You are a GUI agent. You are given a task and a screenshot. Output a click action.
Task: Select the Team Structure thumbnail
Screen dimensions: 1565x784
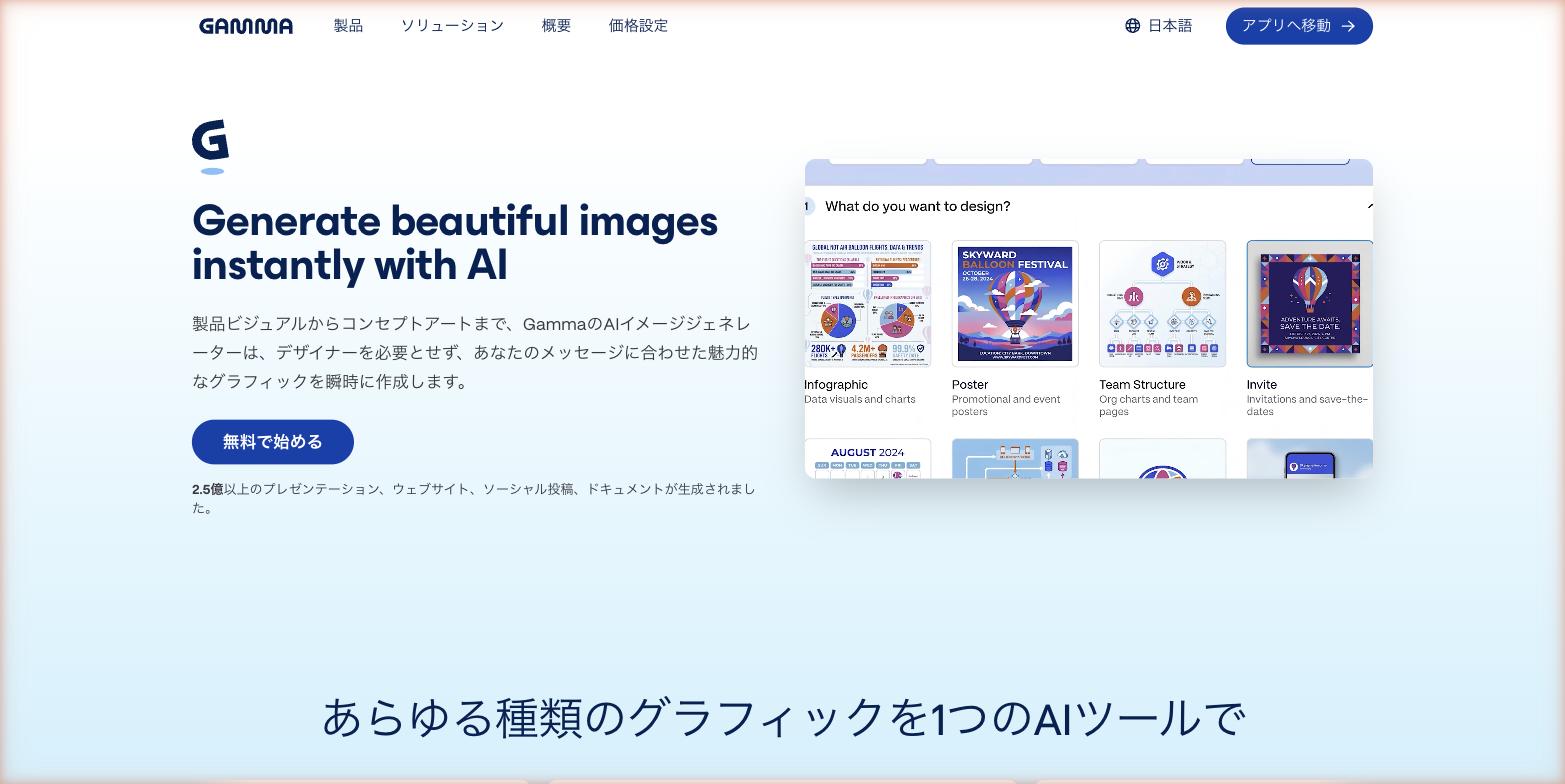point(1162,304)
